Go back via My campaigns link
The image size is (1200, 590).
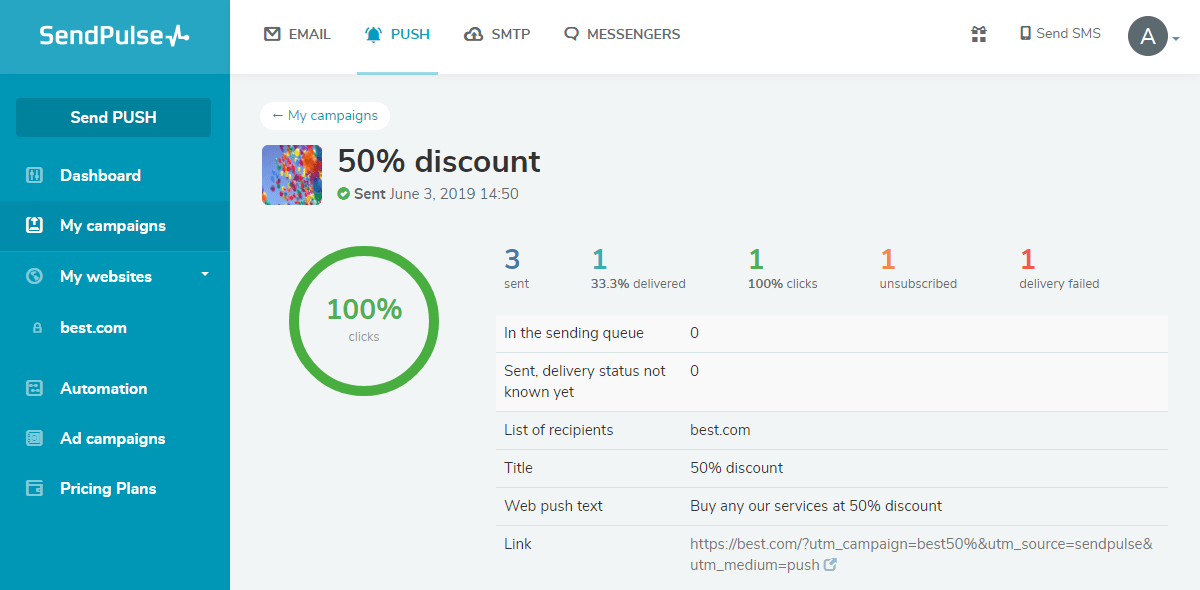point(325,116)
